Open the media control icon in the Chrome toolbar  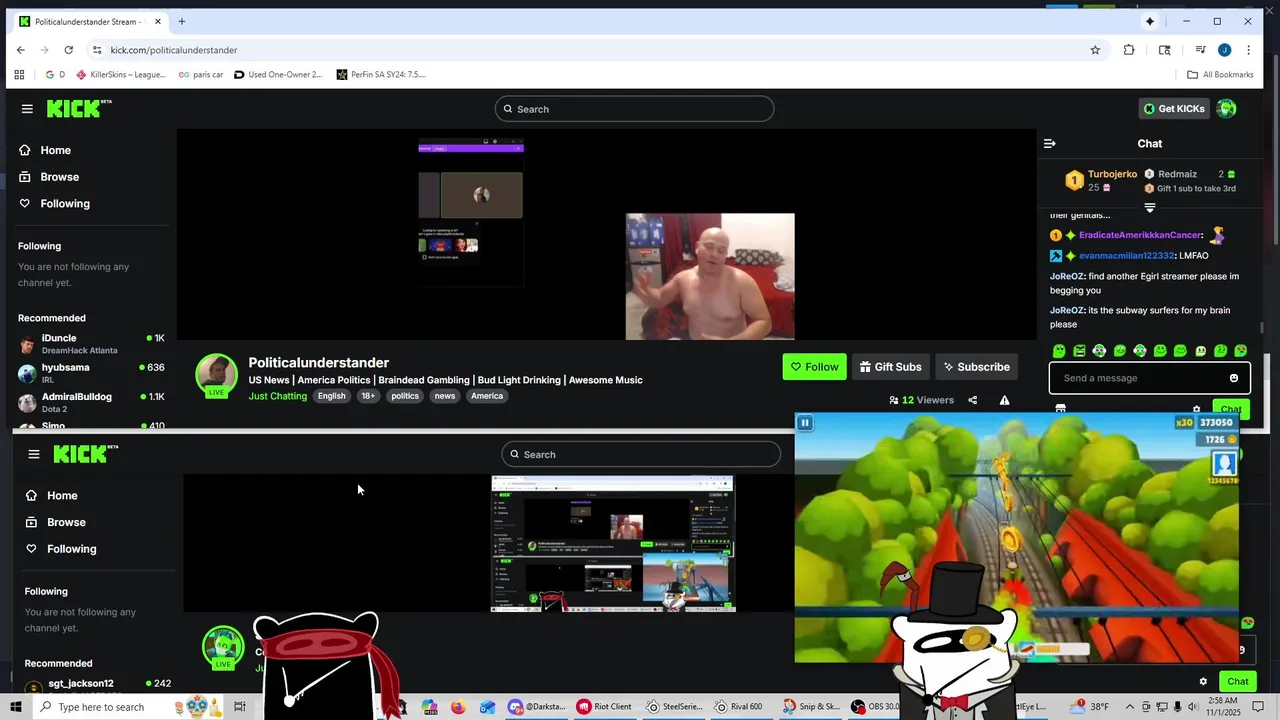pos(1200,50)
